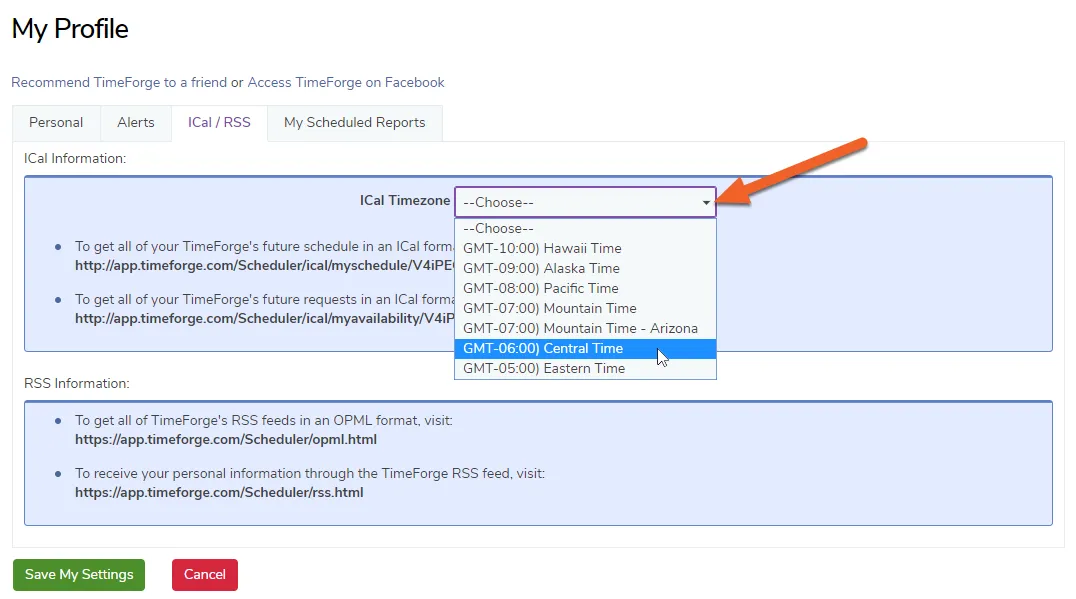Pick GMT-07:00 Mountain Time option
1076x599 pixels.
(585, 308)
